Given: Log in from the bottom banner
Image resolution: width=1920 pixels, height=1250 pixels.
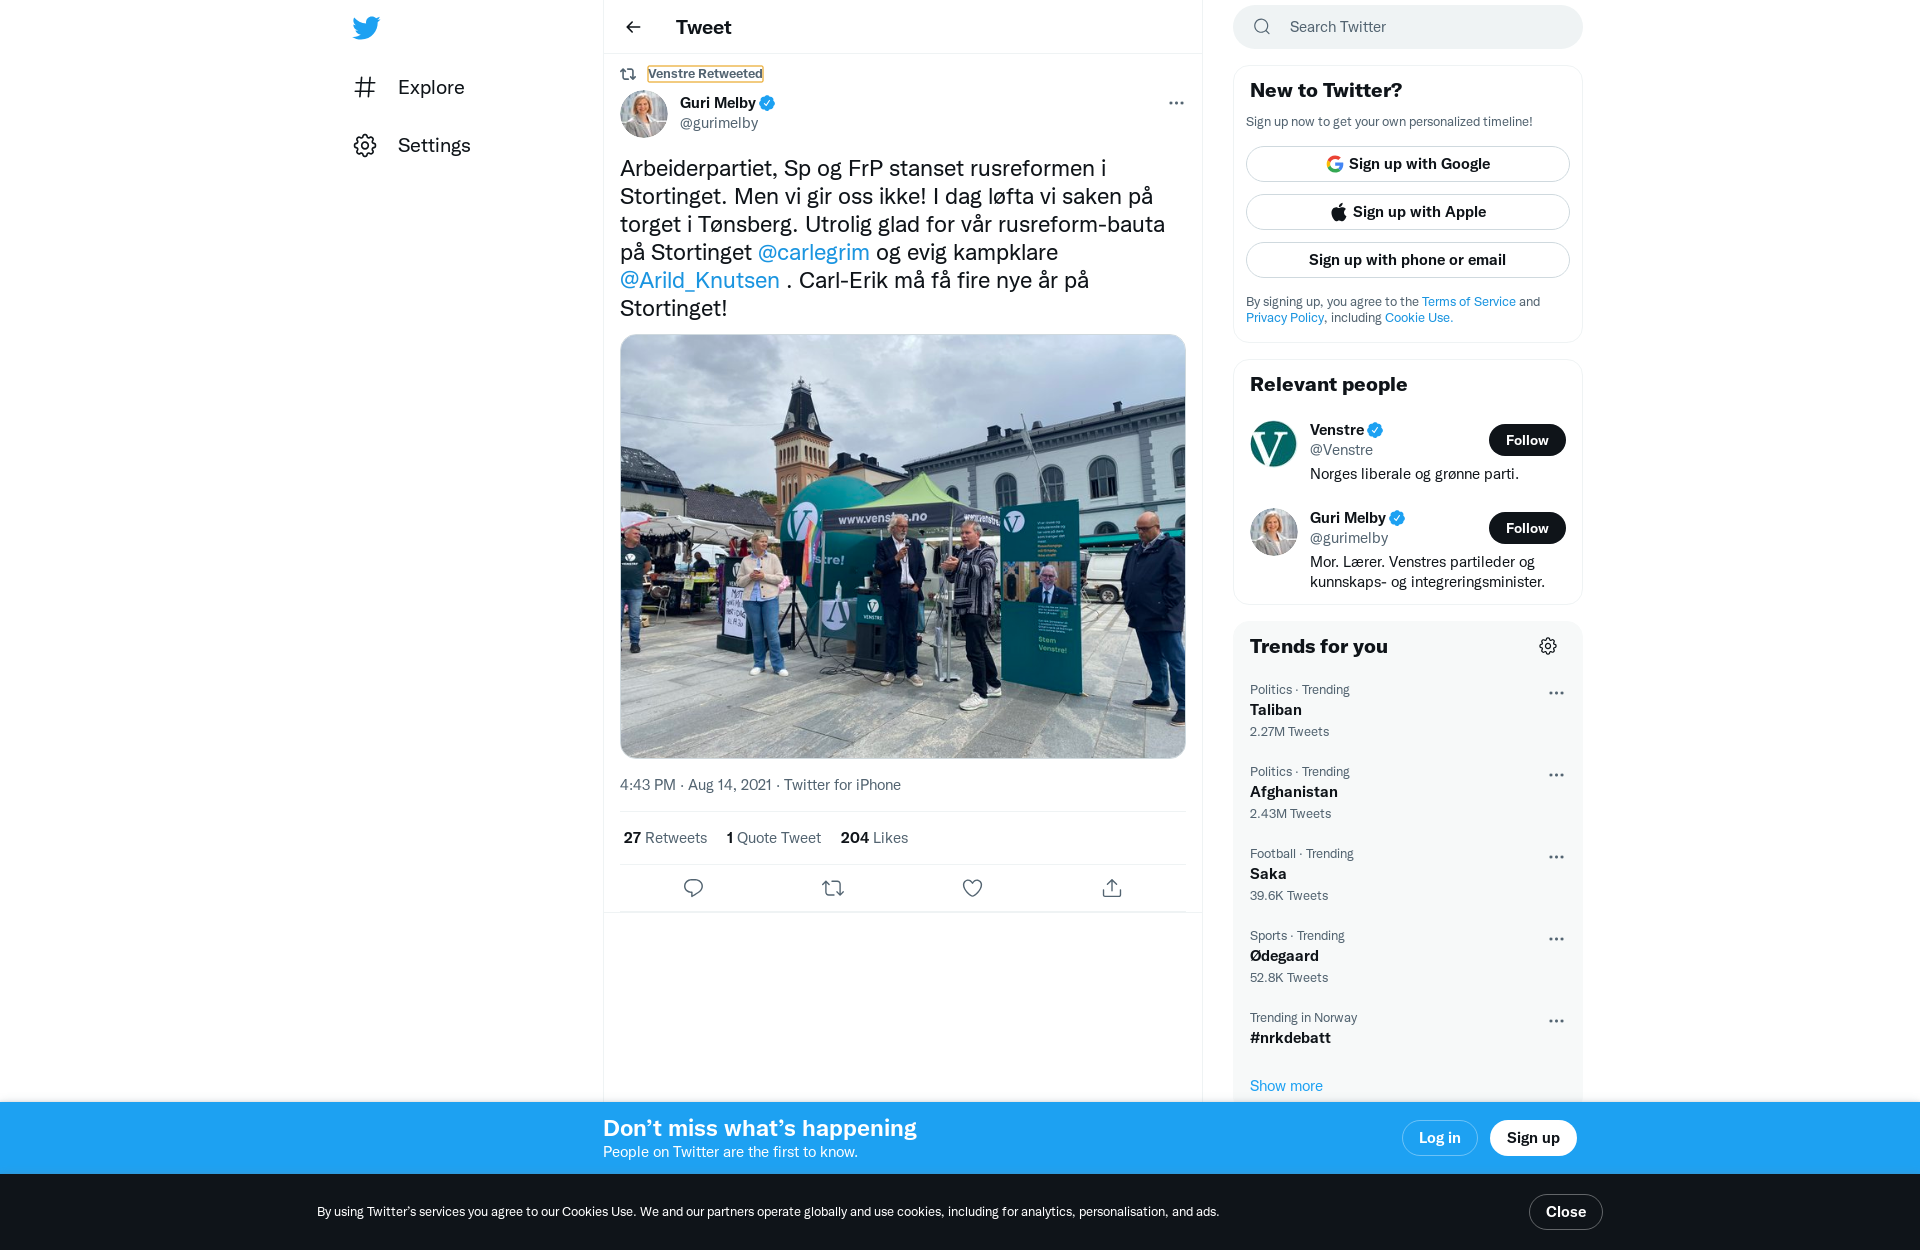Looking at the screenshot, I should (x=1439, y=1138).
